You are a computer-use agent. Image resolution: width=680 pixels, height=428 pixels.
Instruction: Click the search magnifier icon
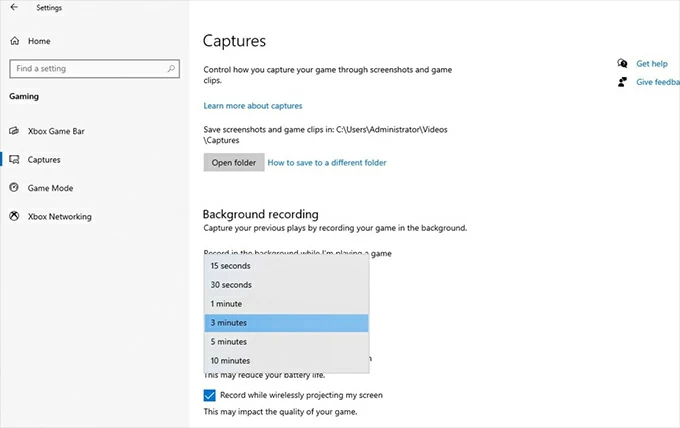coord(171,69)
